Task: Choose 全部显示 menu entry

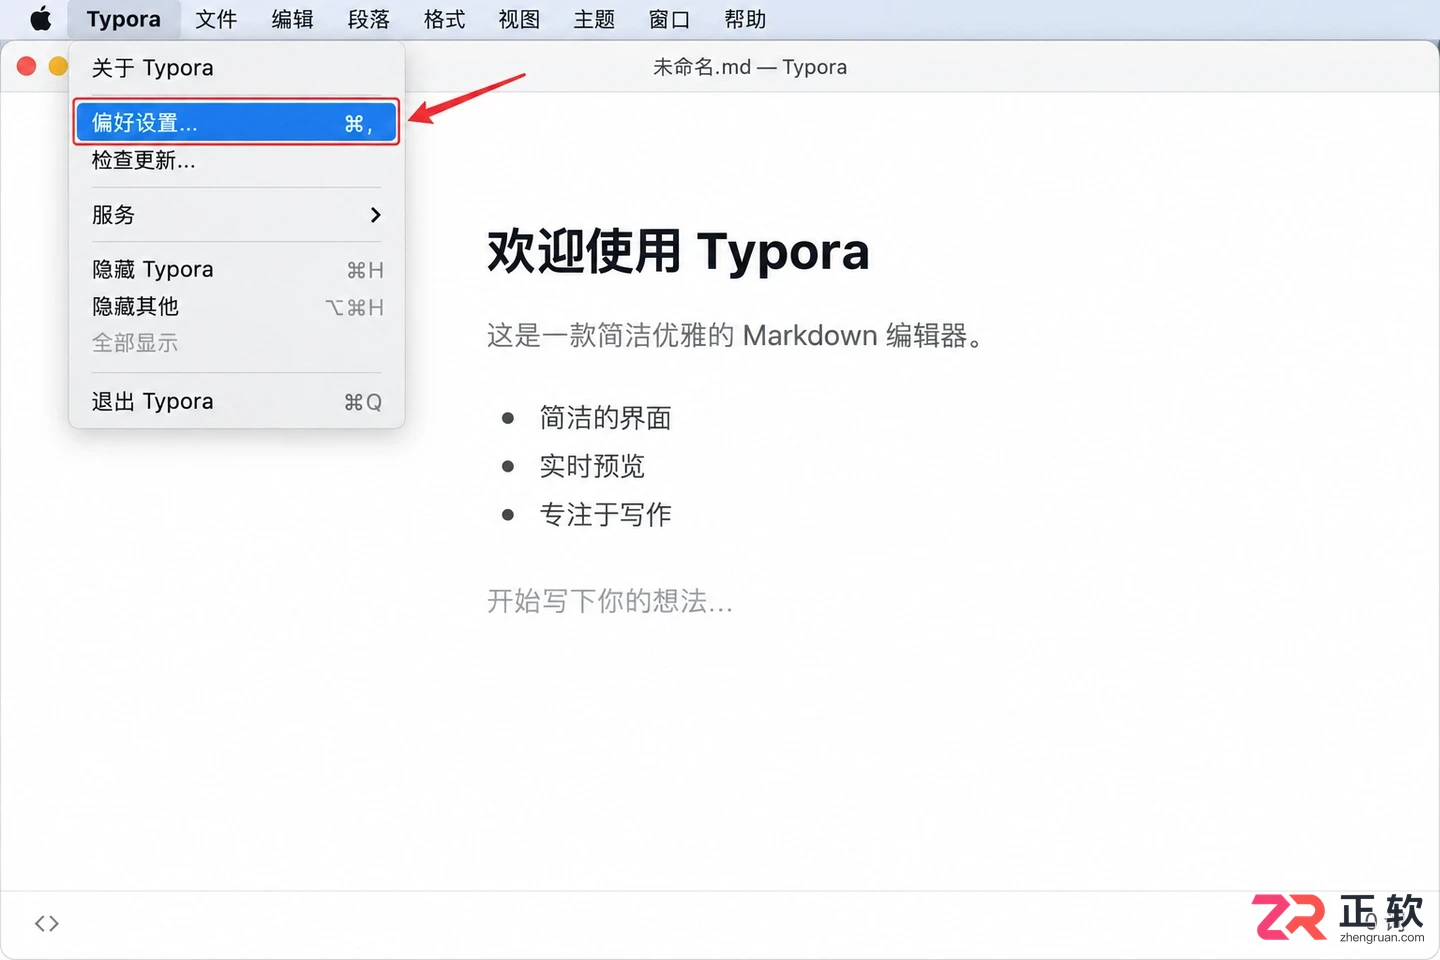Action: [237, 343]
